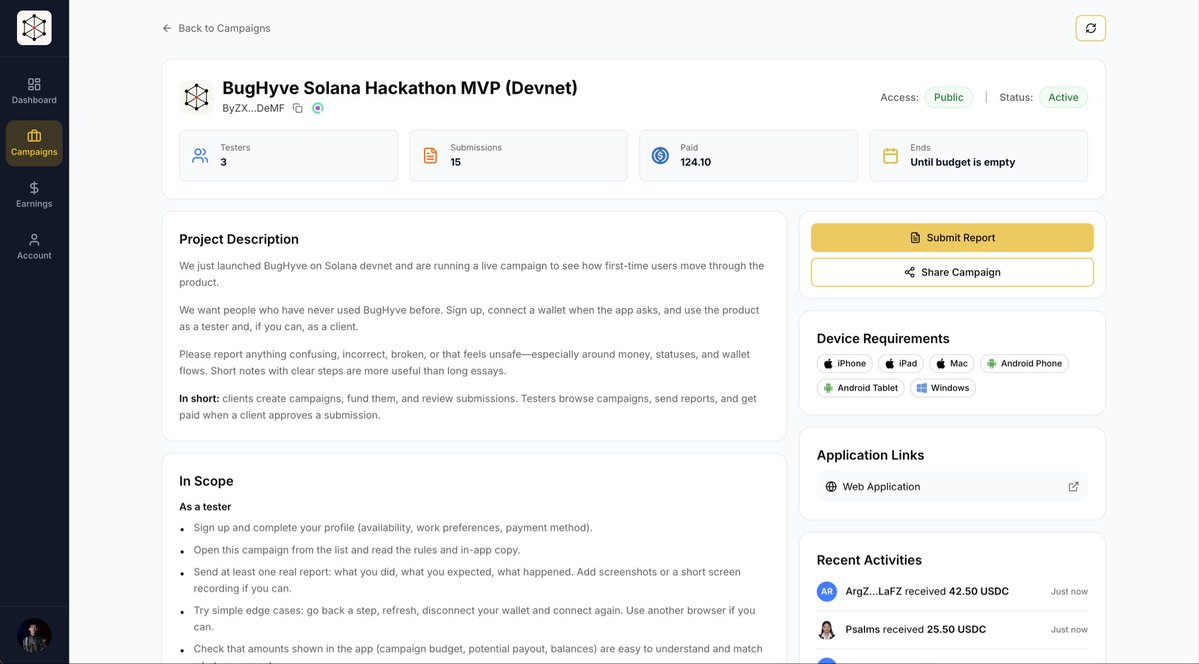Click the "ByZX...DeMF" address text
This screenshot has height=664, width=1199.
click(253, 109)
